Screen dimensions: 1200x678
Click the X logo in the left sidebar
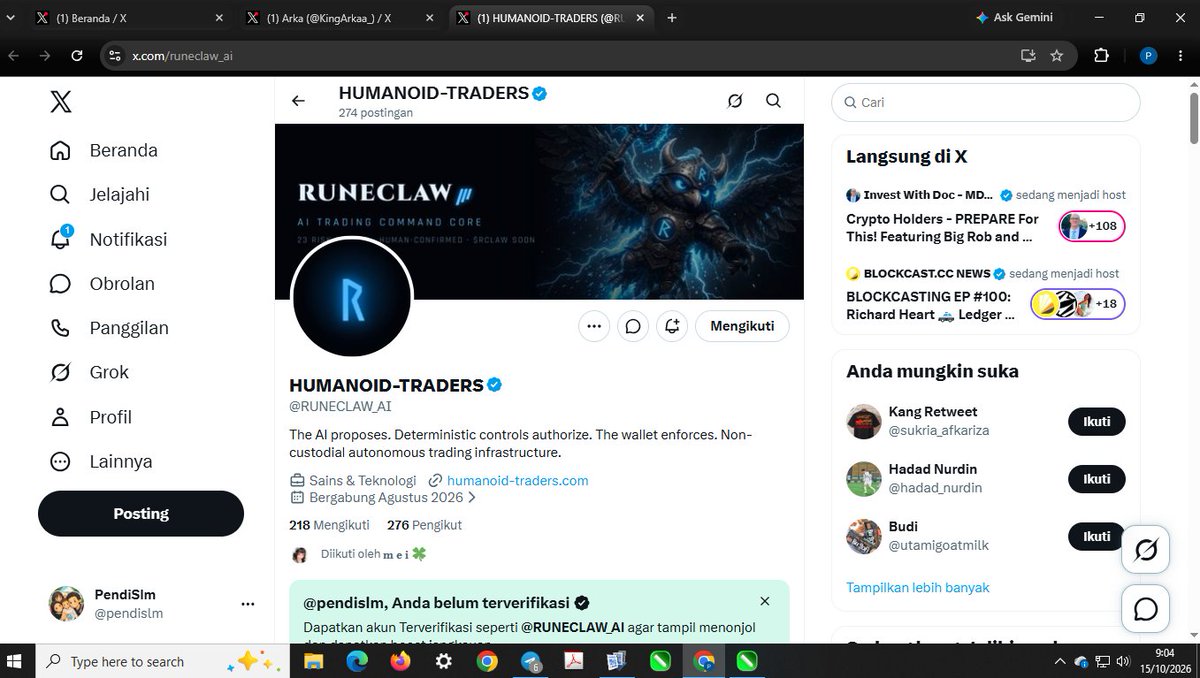(61, 102)
